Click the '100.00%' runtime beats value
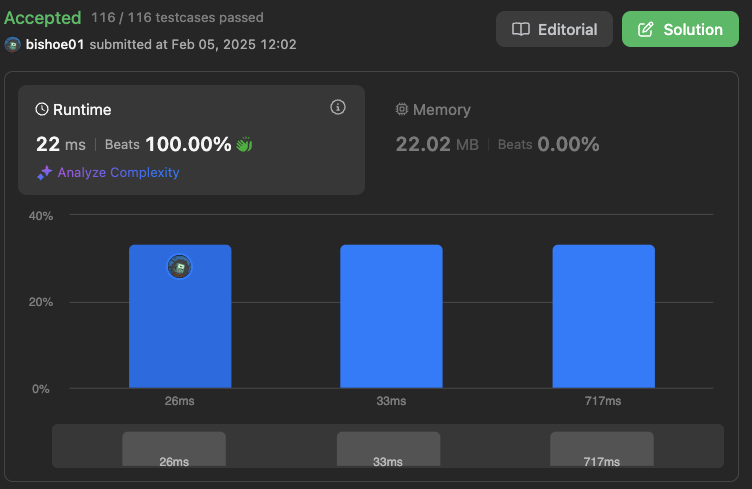The height and width of the screenshot is (489, 752). coord(188,144)
